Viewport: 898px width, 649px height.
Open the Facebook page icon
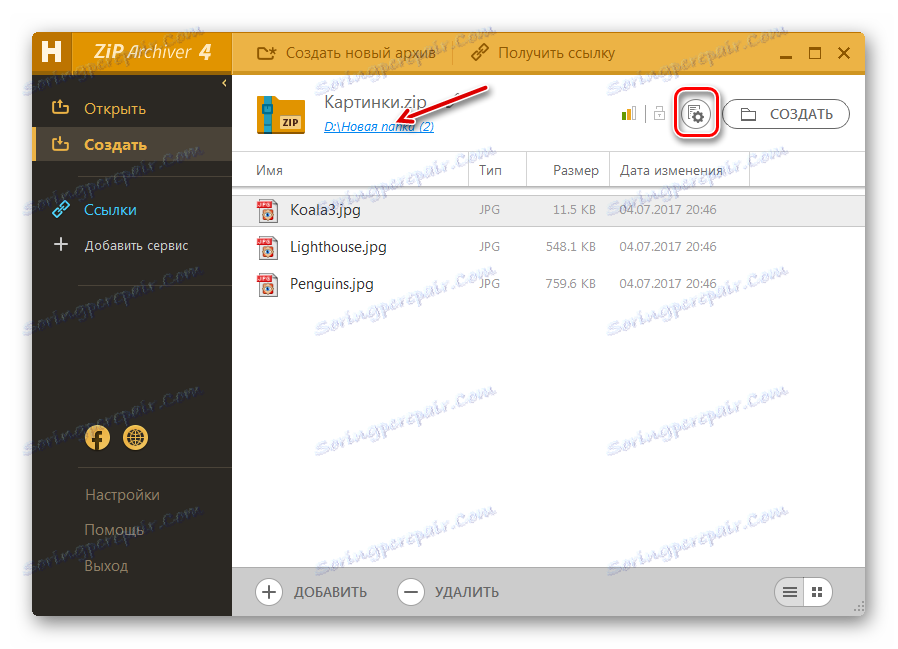click(97, 438)
